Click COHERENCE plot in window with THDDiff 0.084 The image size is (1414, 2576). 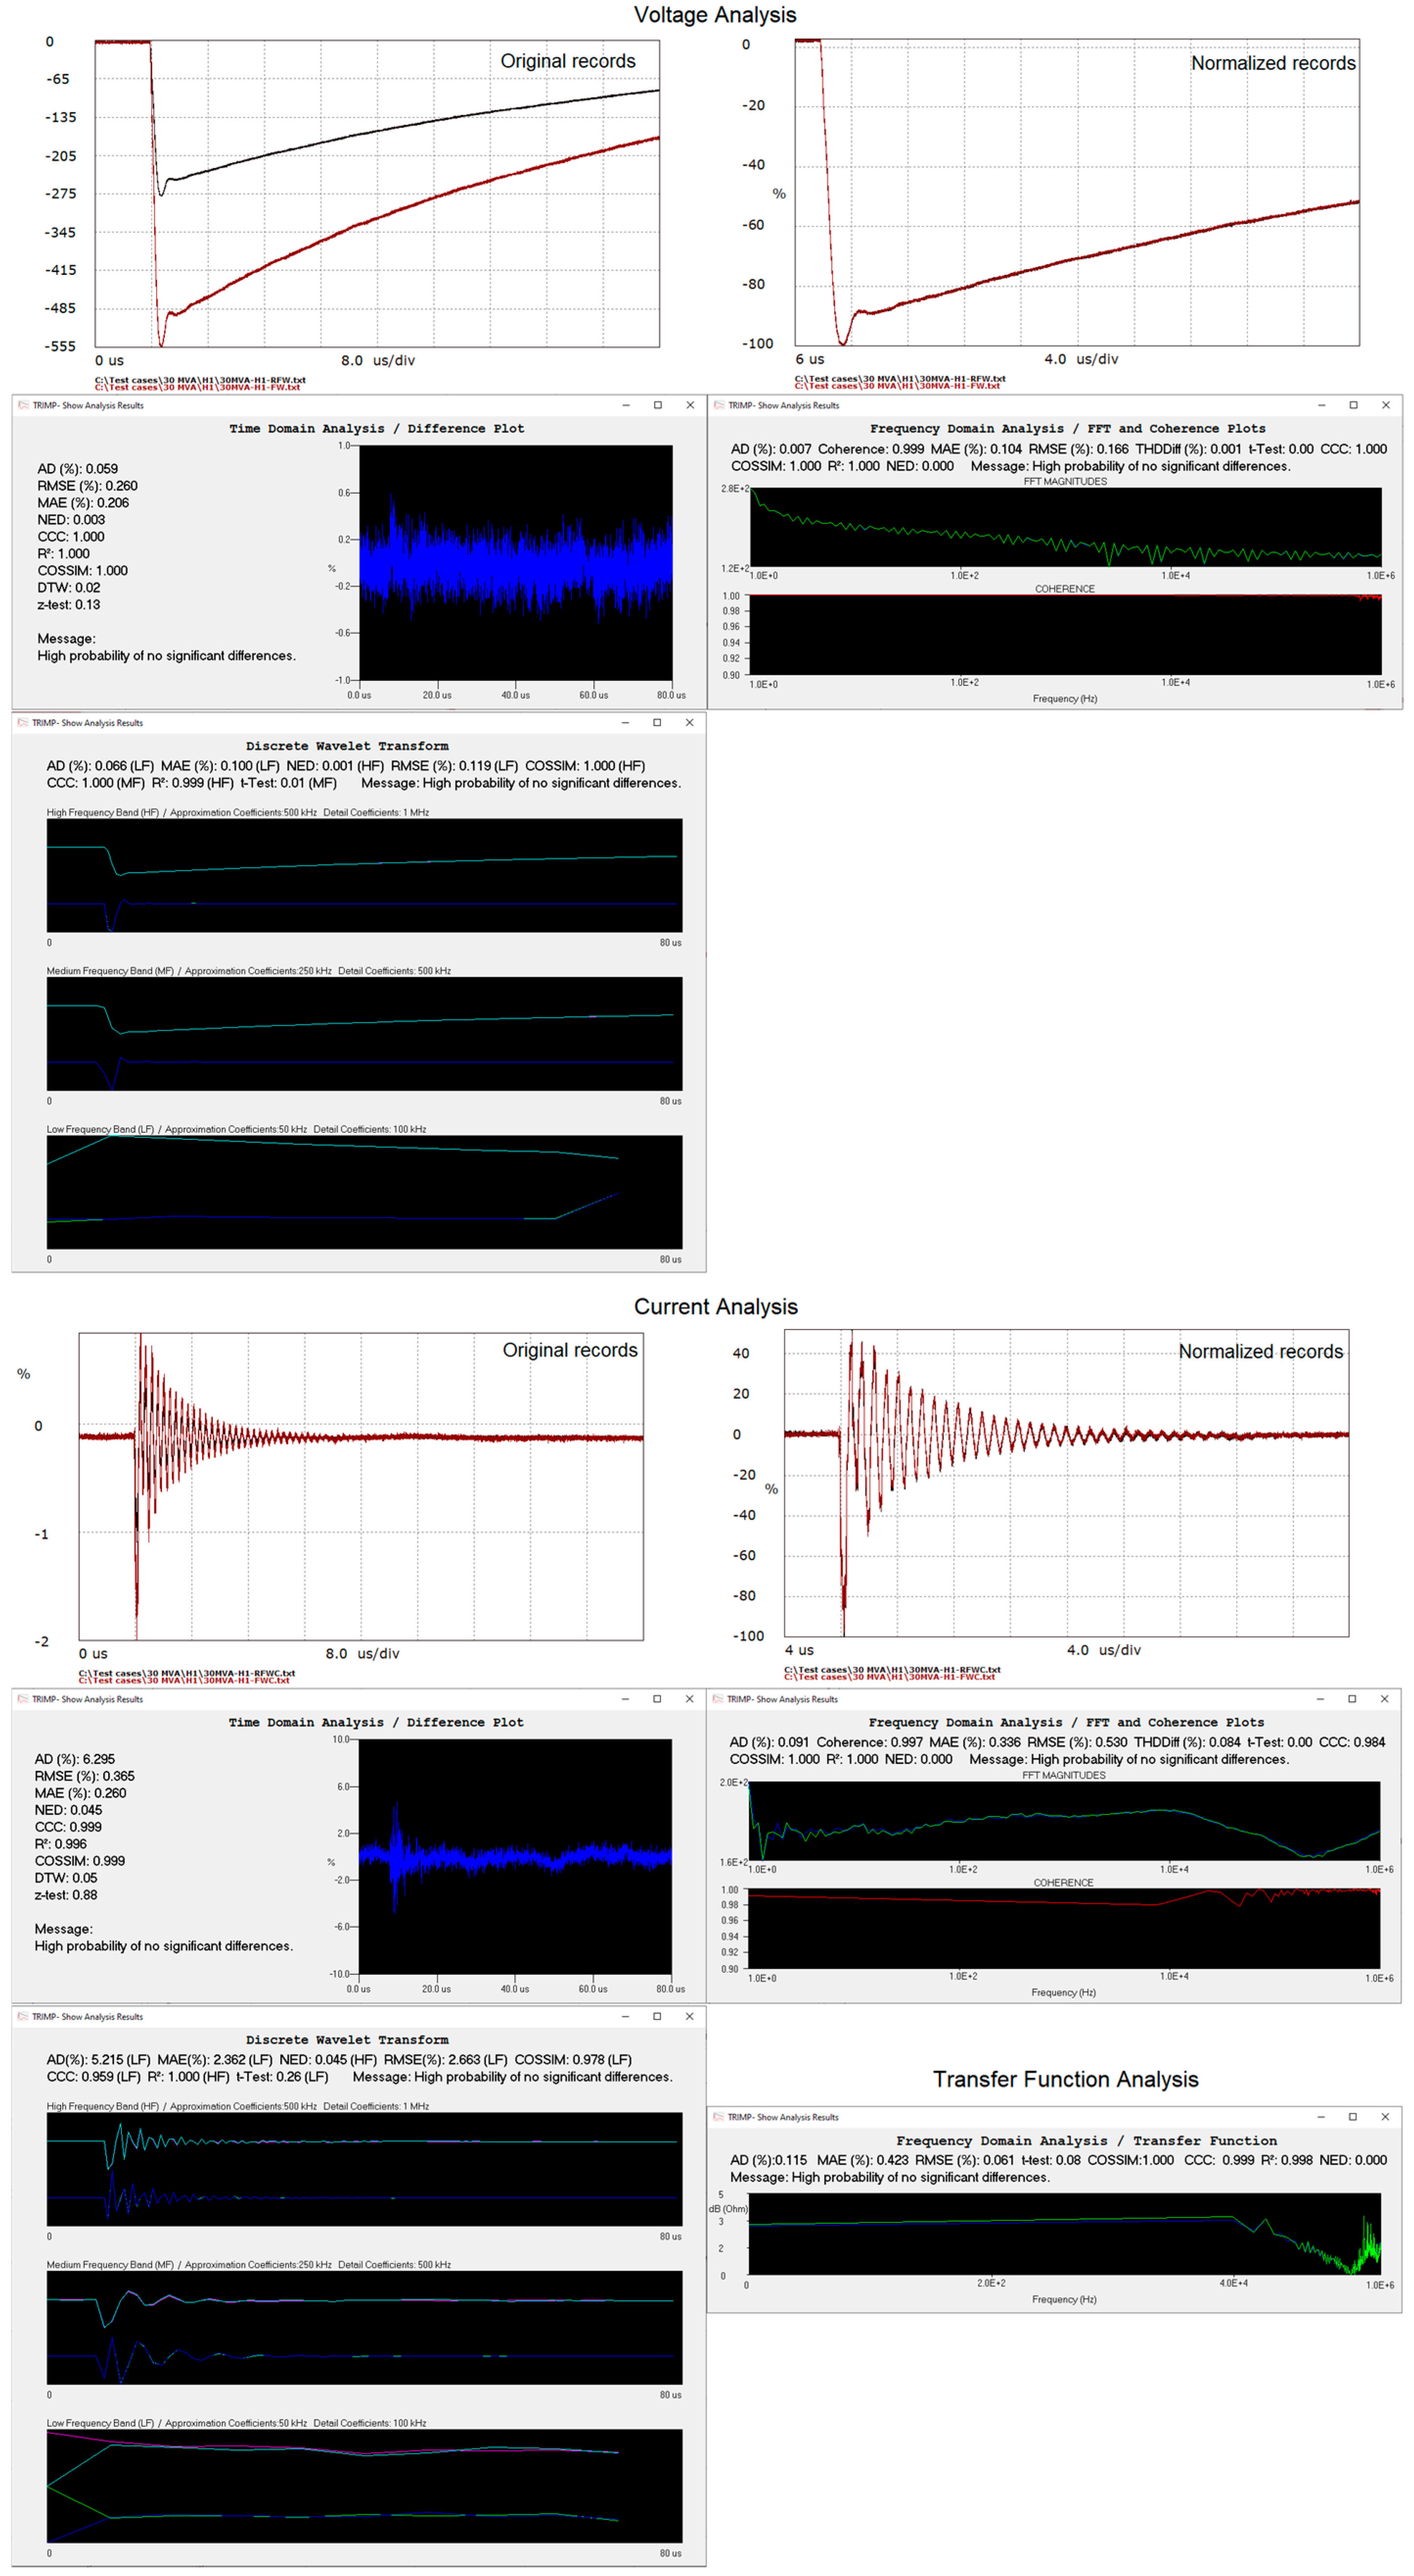point(1064,1929)
